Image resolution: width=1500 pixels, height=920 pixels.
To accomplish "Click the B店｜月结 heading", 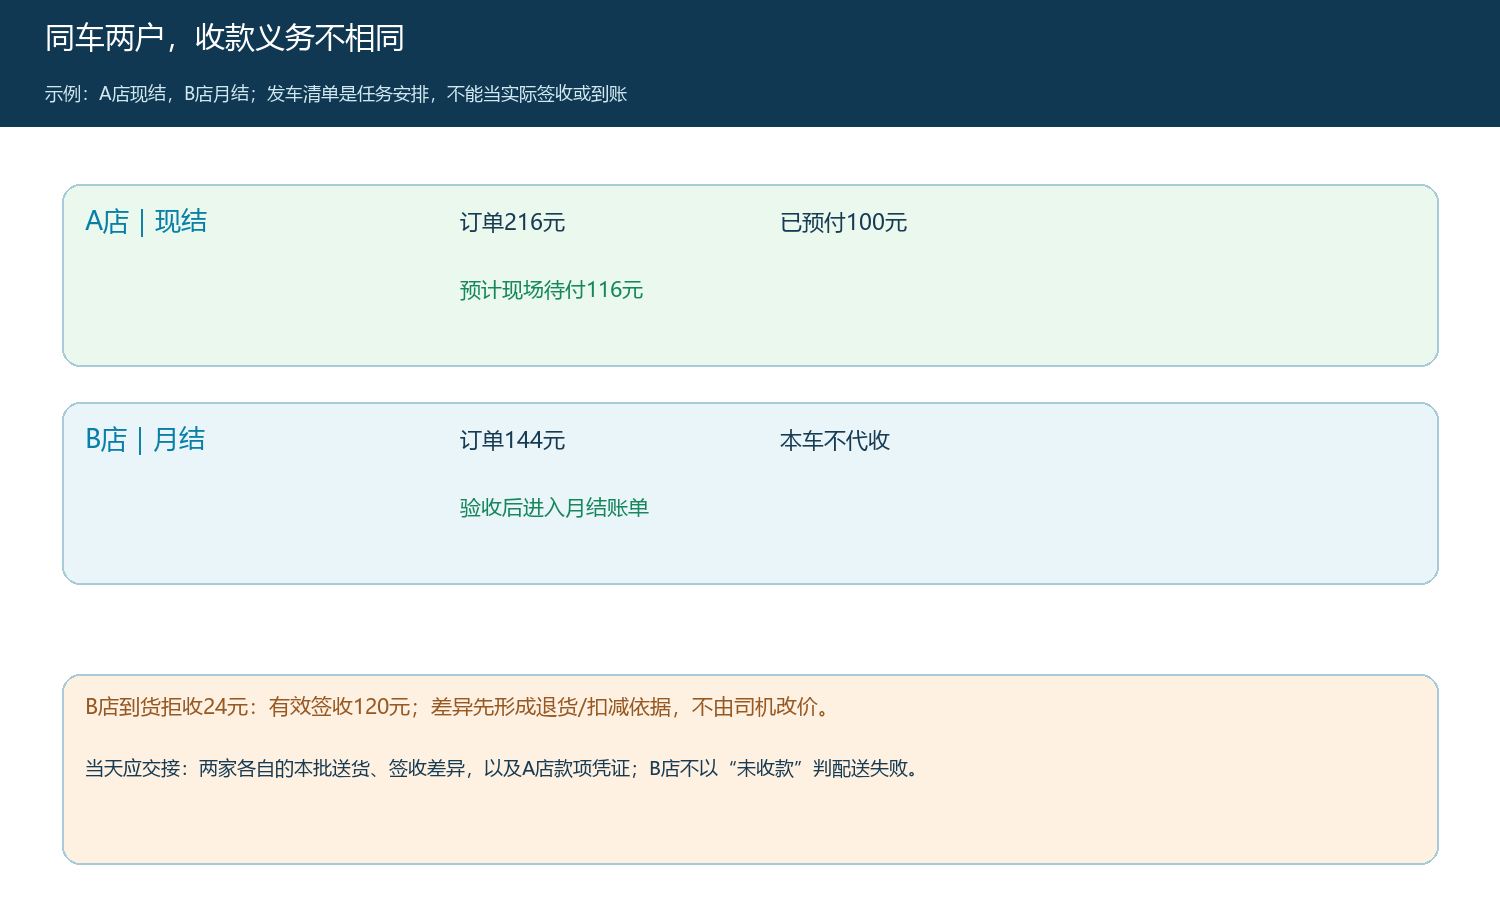I will [x=145, y=439].
